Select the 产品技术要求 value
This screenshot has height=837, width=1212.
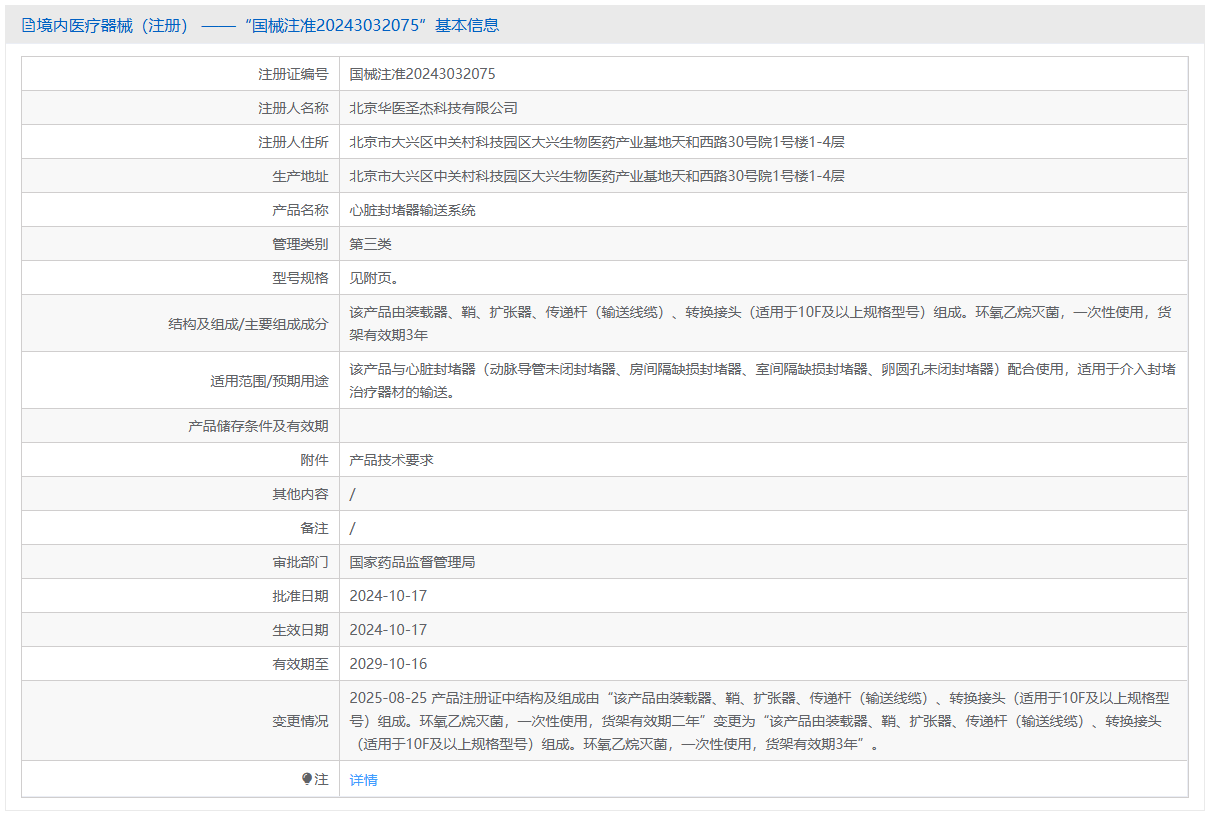[x=392, y=460]
